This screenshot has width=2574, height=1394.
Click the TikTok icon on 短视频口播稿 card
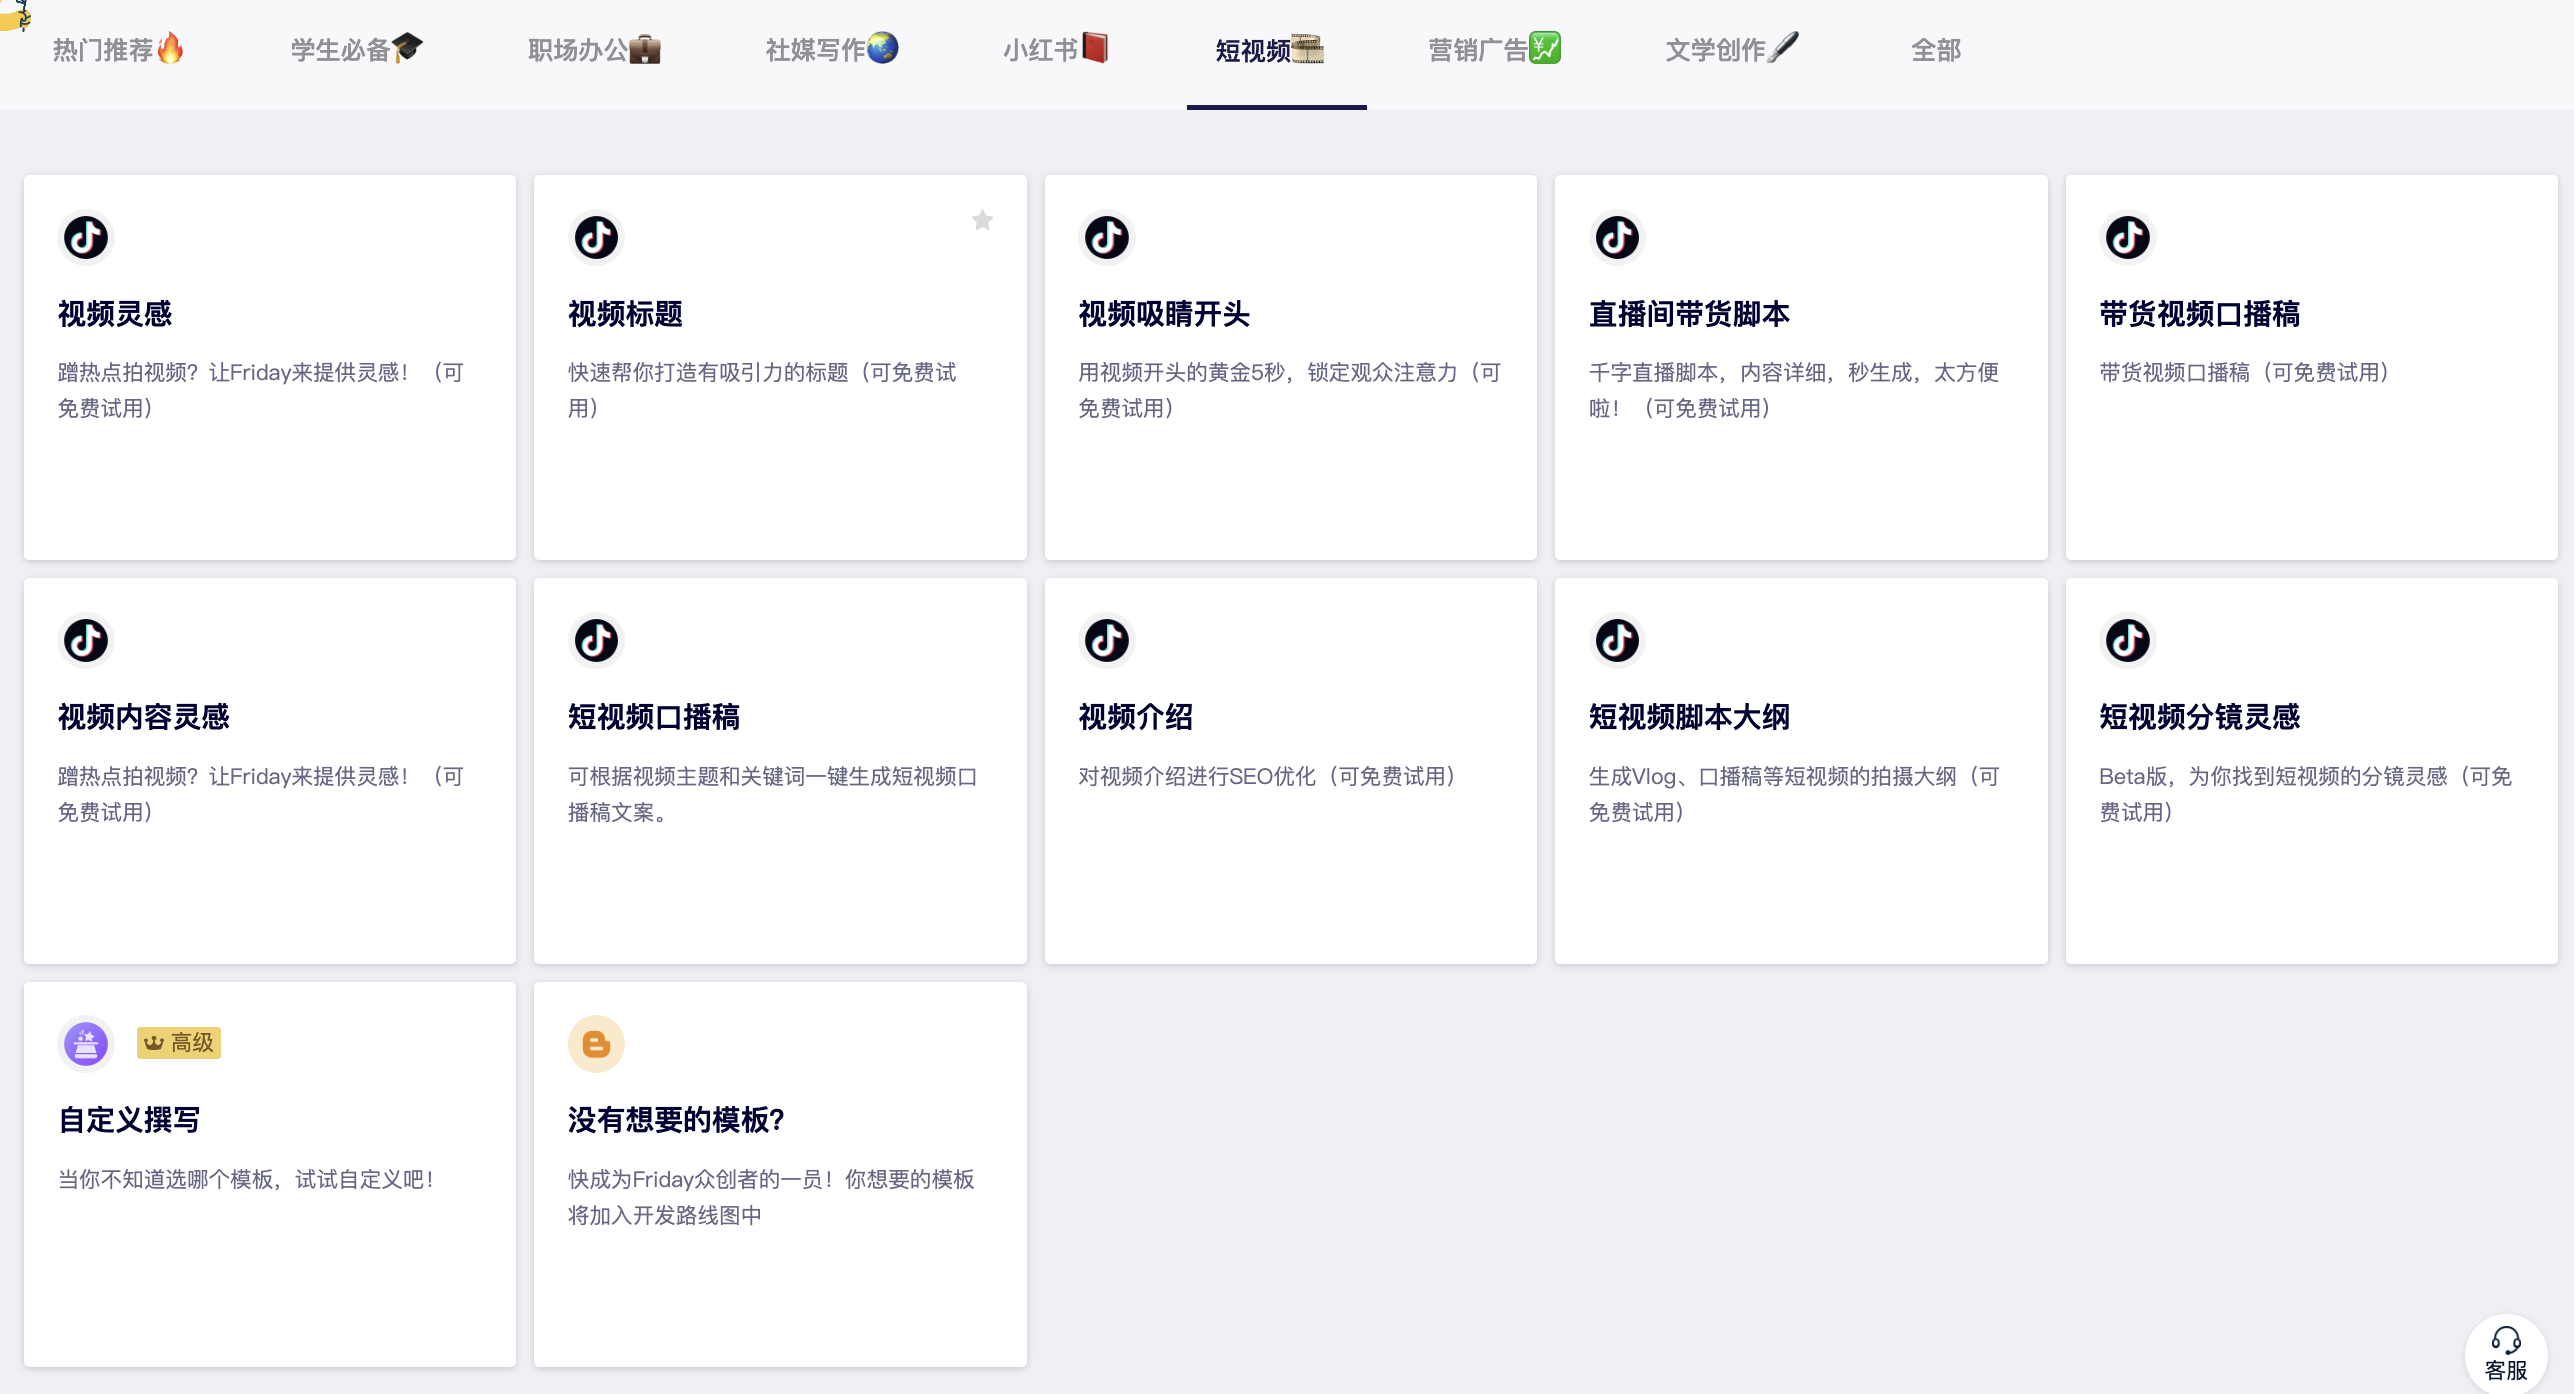[x=596, y=641]
